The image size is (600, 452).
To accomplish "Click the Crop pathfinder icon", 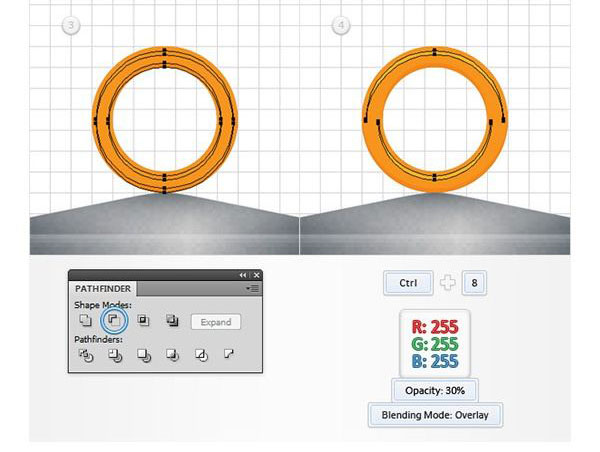I will point(173,356).
